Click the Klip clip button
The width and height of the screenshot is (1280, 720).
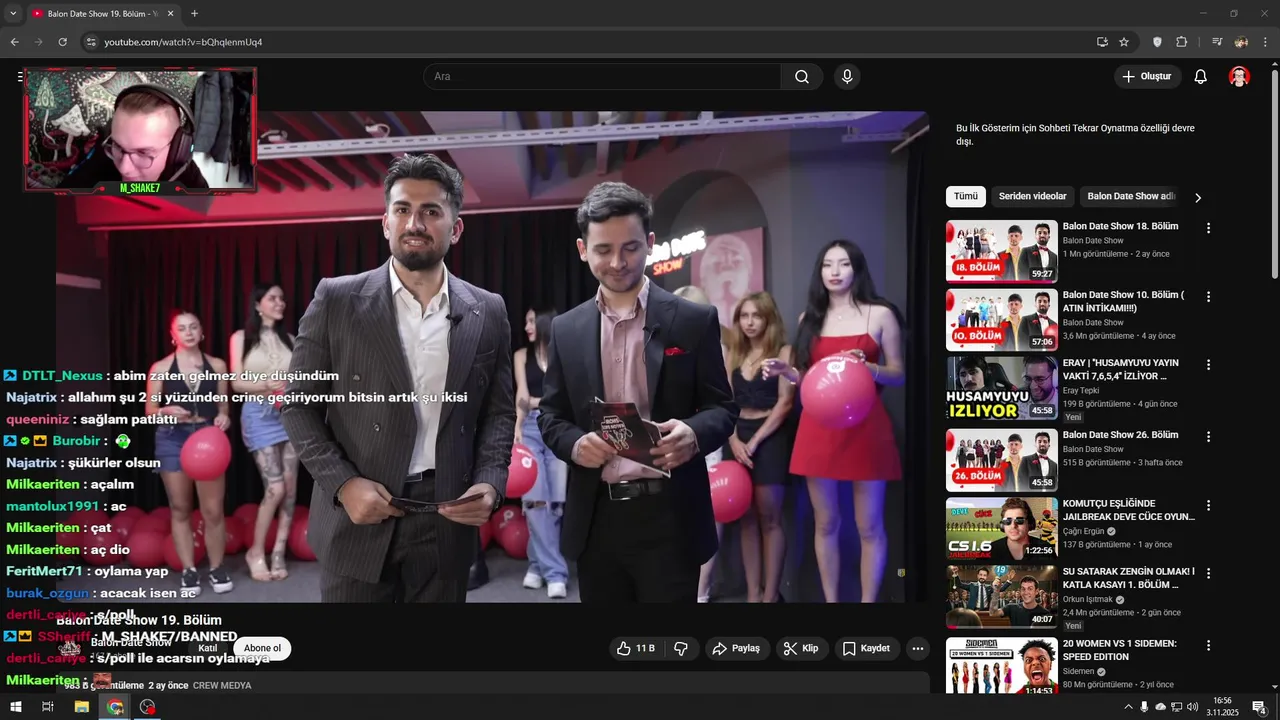click(801, 648)
